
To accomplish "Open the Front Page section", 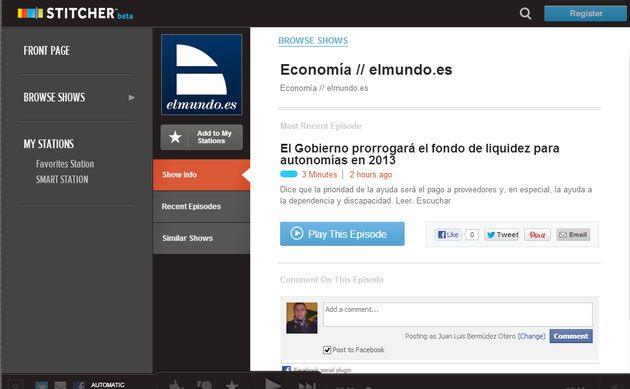I will (x=47, y=51).
